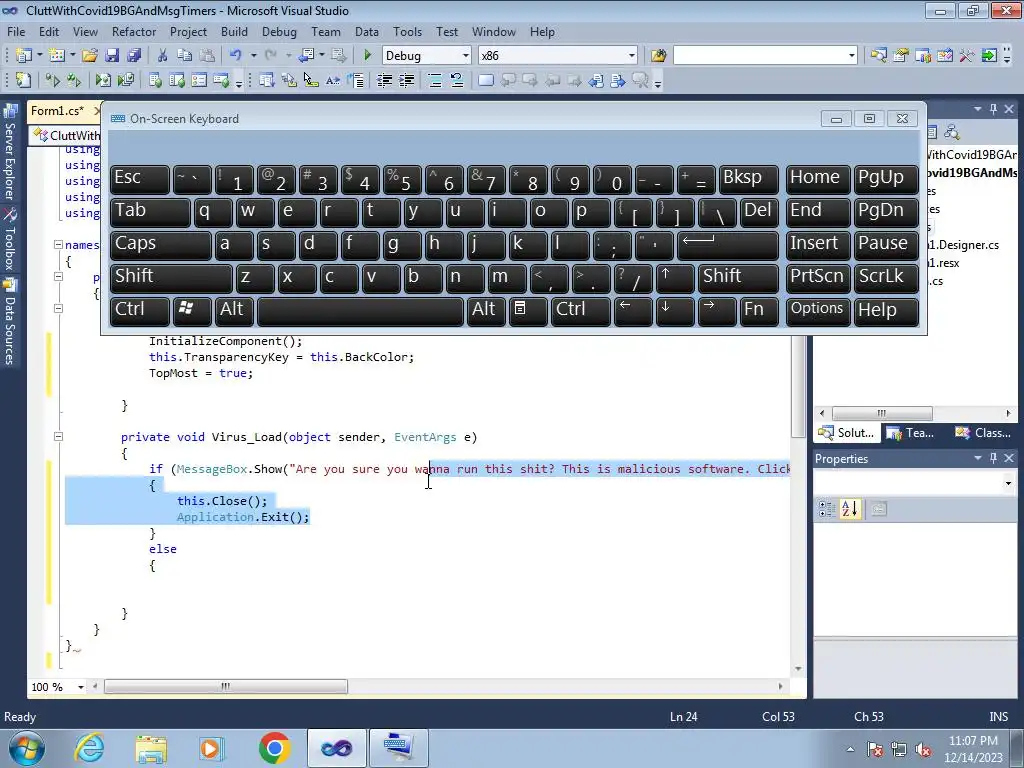Image resolution: width=1024 pixels, height=768 pixels.
Task: Switch Properties panel to Alphabetical view
Action: (x=850, y=509)
